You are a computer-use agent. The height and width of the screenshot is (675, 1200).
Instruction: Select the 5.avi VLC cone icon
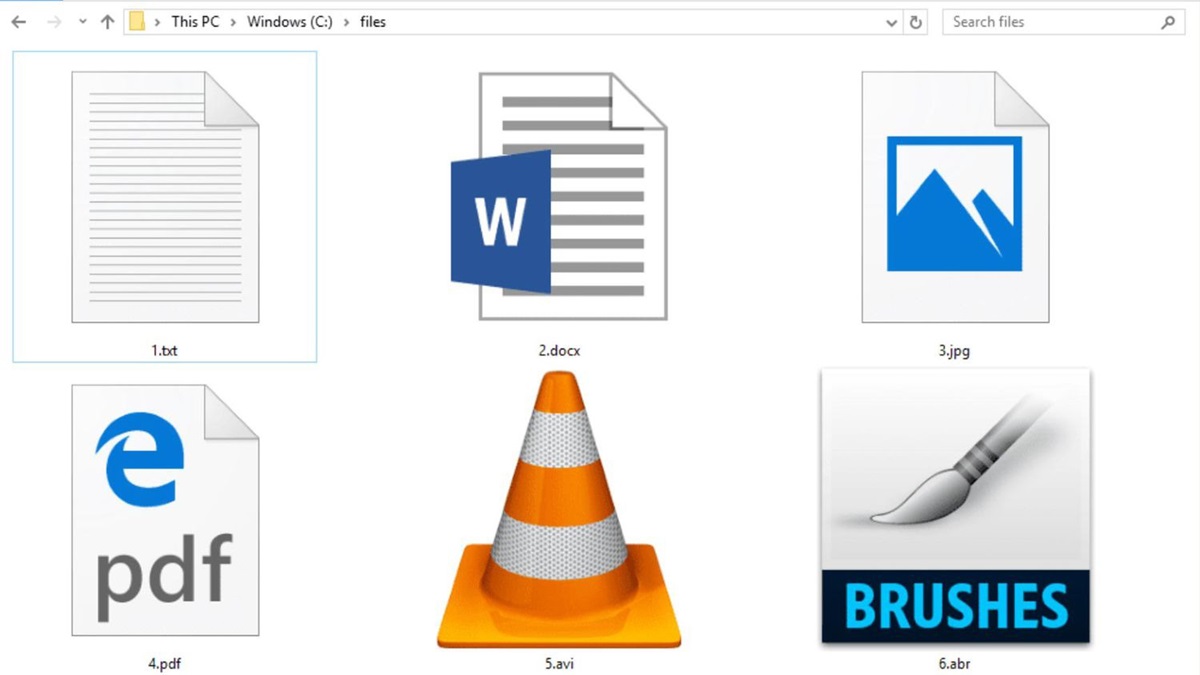coord(559,509)
